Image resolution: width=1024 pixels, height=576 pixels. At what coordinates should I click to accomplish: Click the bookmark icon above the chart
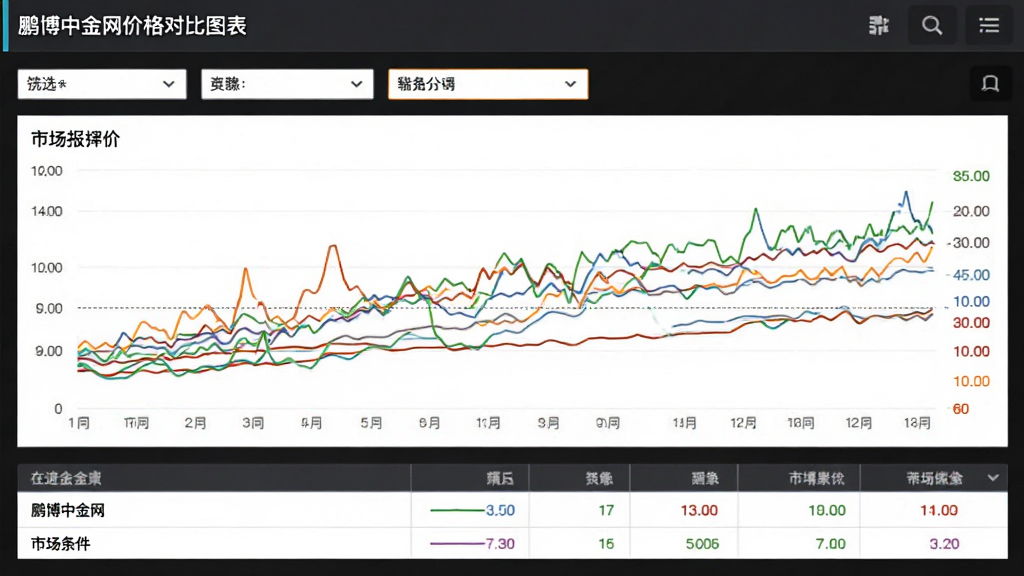point(990,84)
